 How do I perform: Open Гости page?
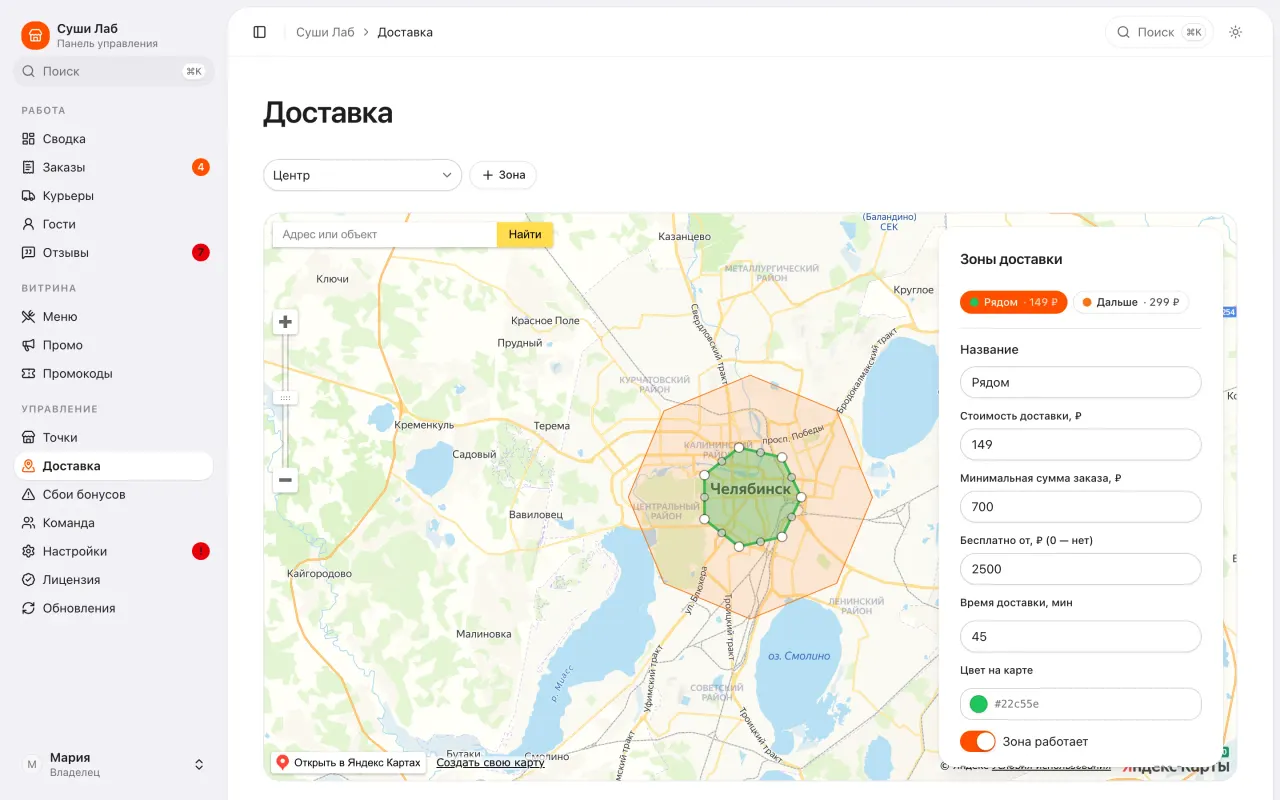click(113, 224)
